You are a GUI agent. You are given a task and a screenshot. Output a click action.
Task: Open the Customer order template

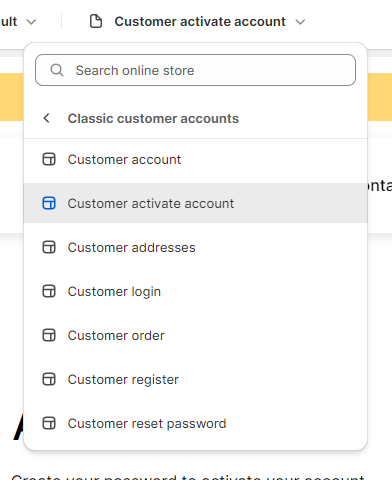point(195,335)
